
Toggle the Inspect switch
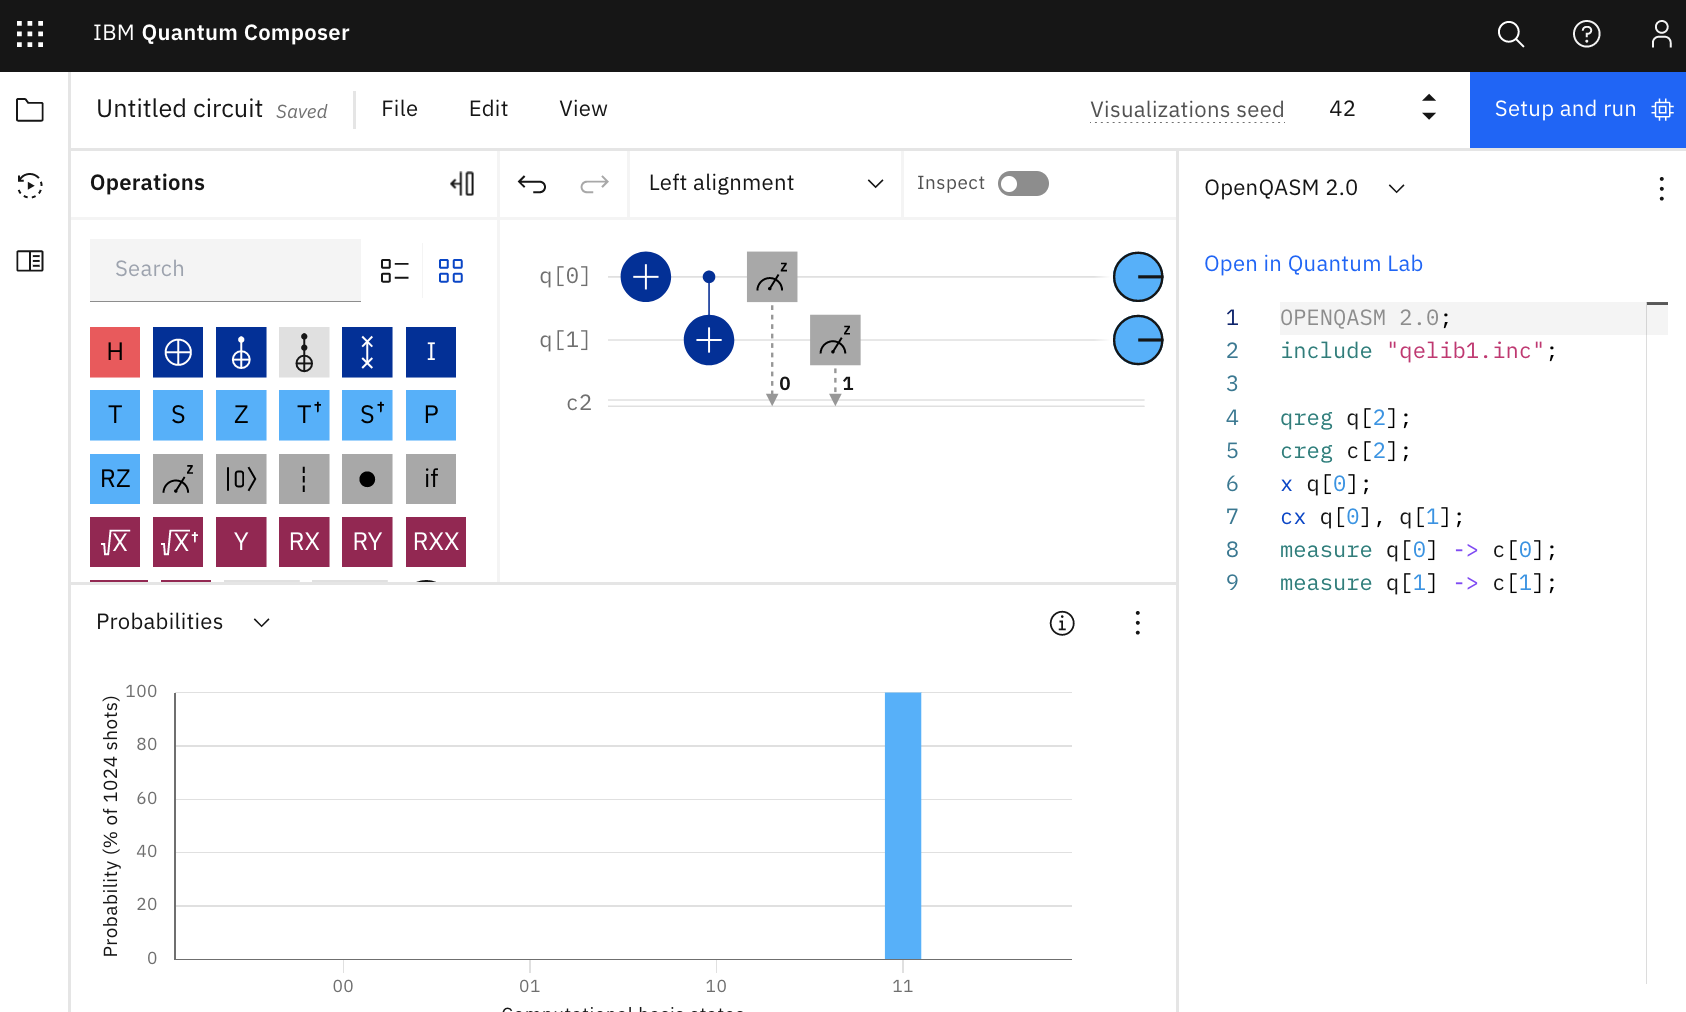[x=1023, y=184]
